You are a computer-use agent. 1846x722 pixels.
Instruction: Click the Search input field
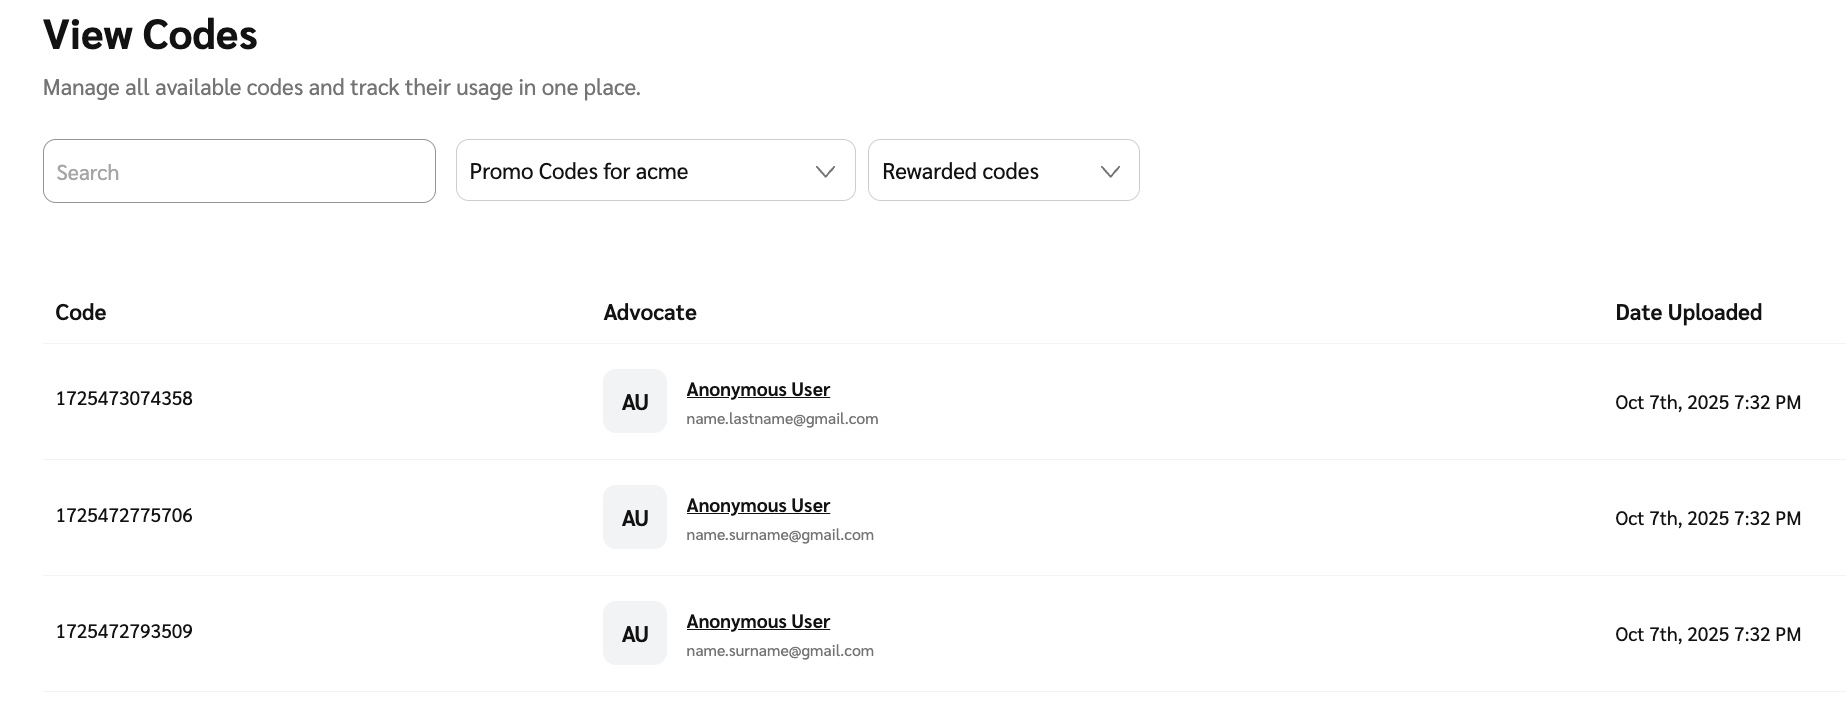pyautogui.click(x=239, y=172)
